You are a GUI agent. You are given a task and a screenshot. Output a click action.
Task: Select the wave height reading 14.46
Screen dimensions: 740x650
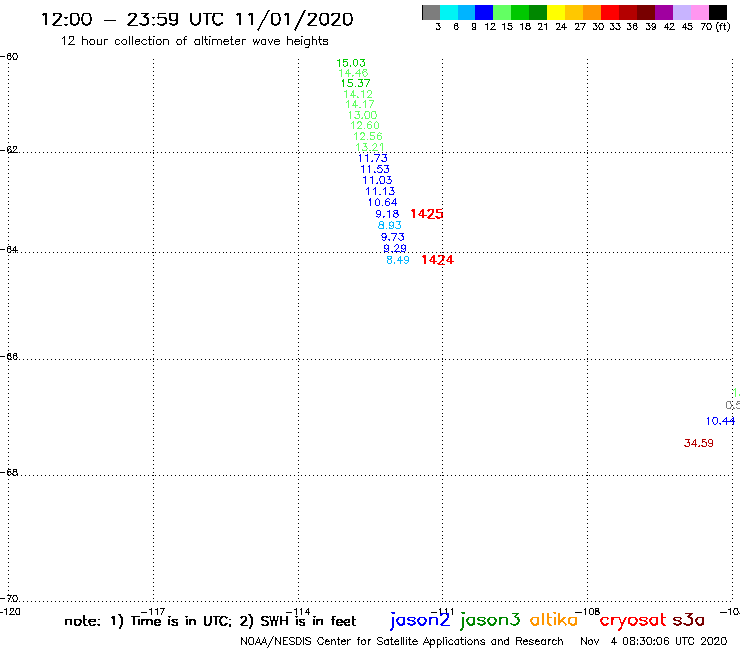pos(353,73)
